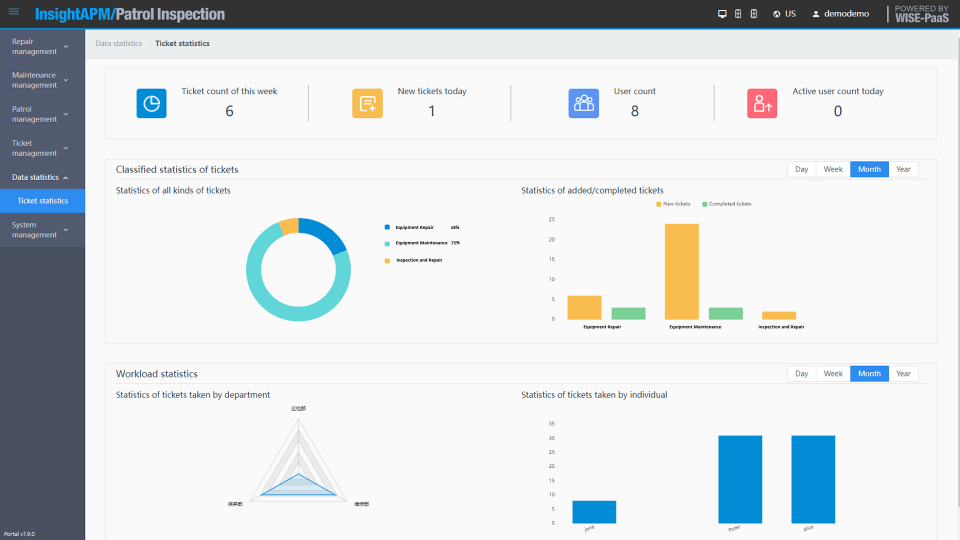Click the red Active user count icon
This screenshot has width=960, height=540.
point(762,103)
